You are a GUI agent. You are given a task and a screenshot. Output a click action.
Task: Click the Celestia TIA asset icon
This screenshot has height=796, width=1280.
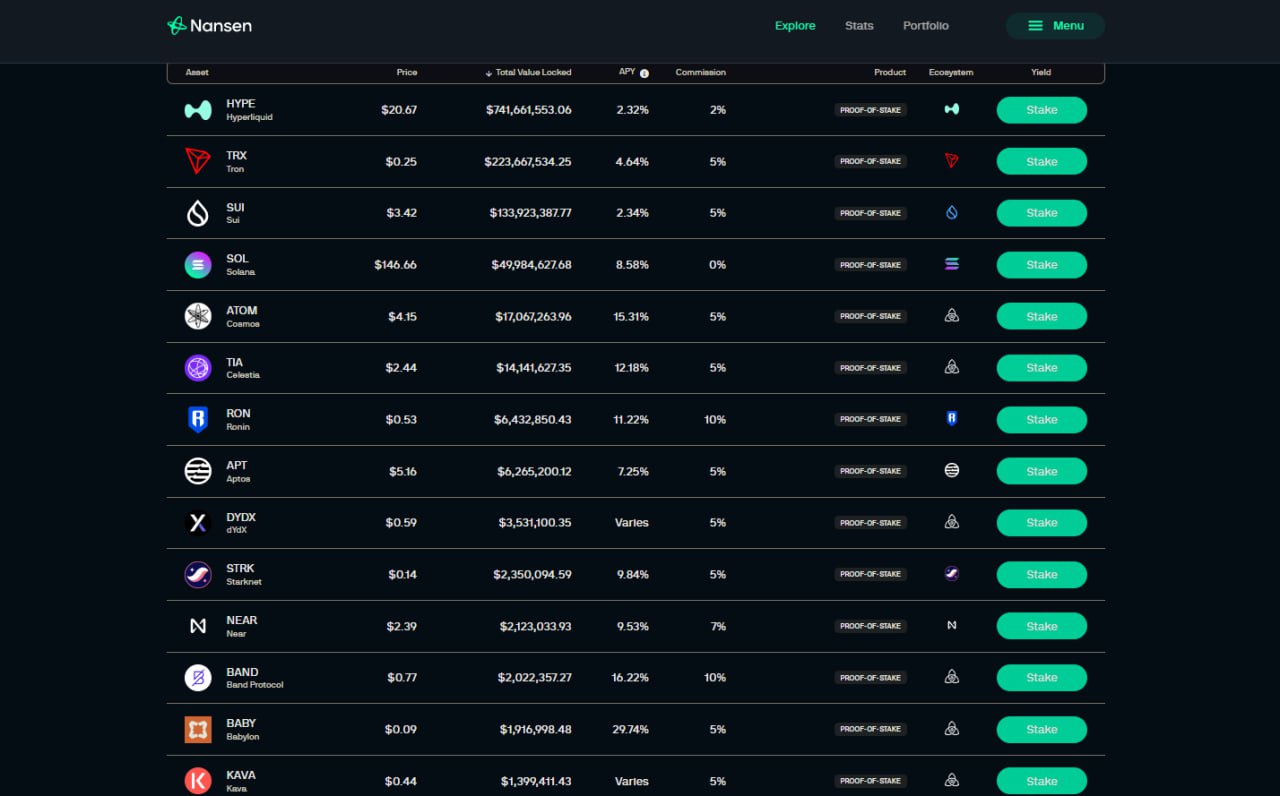point(198,368)
